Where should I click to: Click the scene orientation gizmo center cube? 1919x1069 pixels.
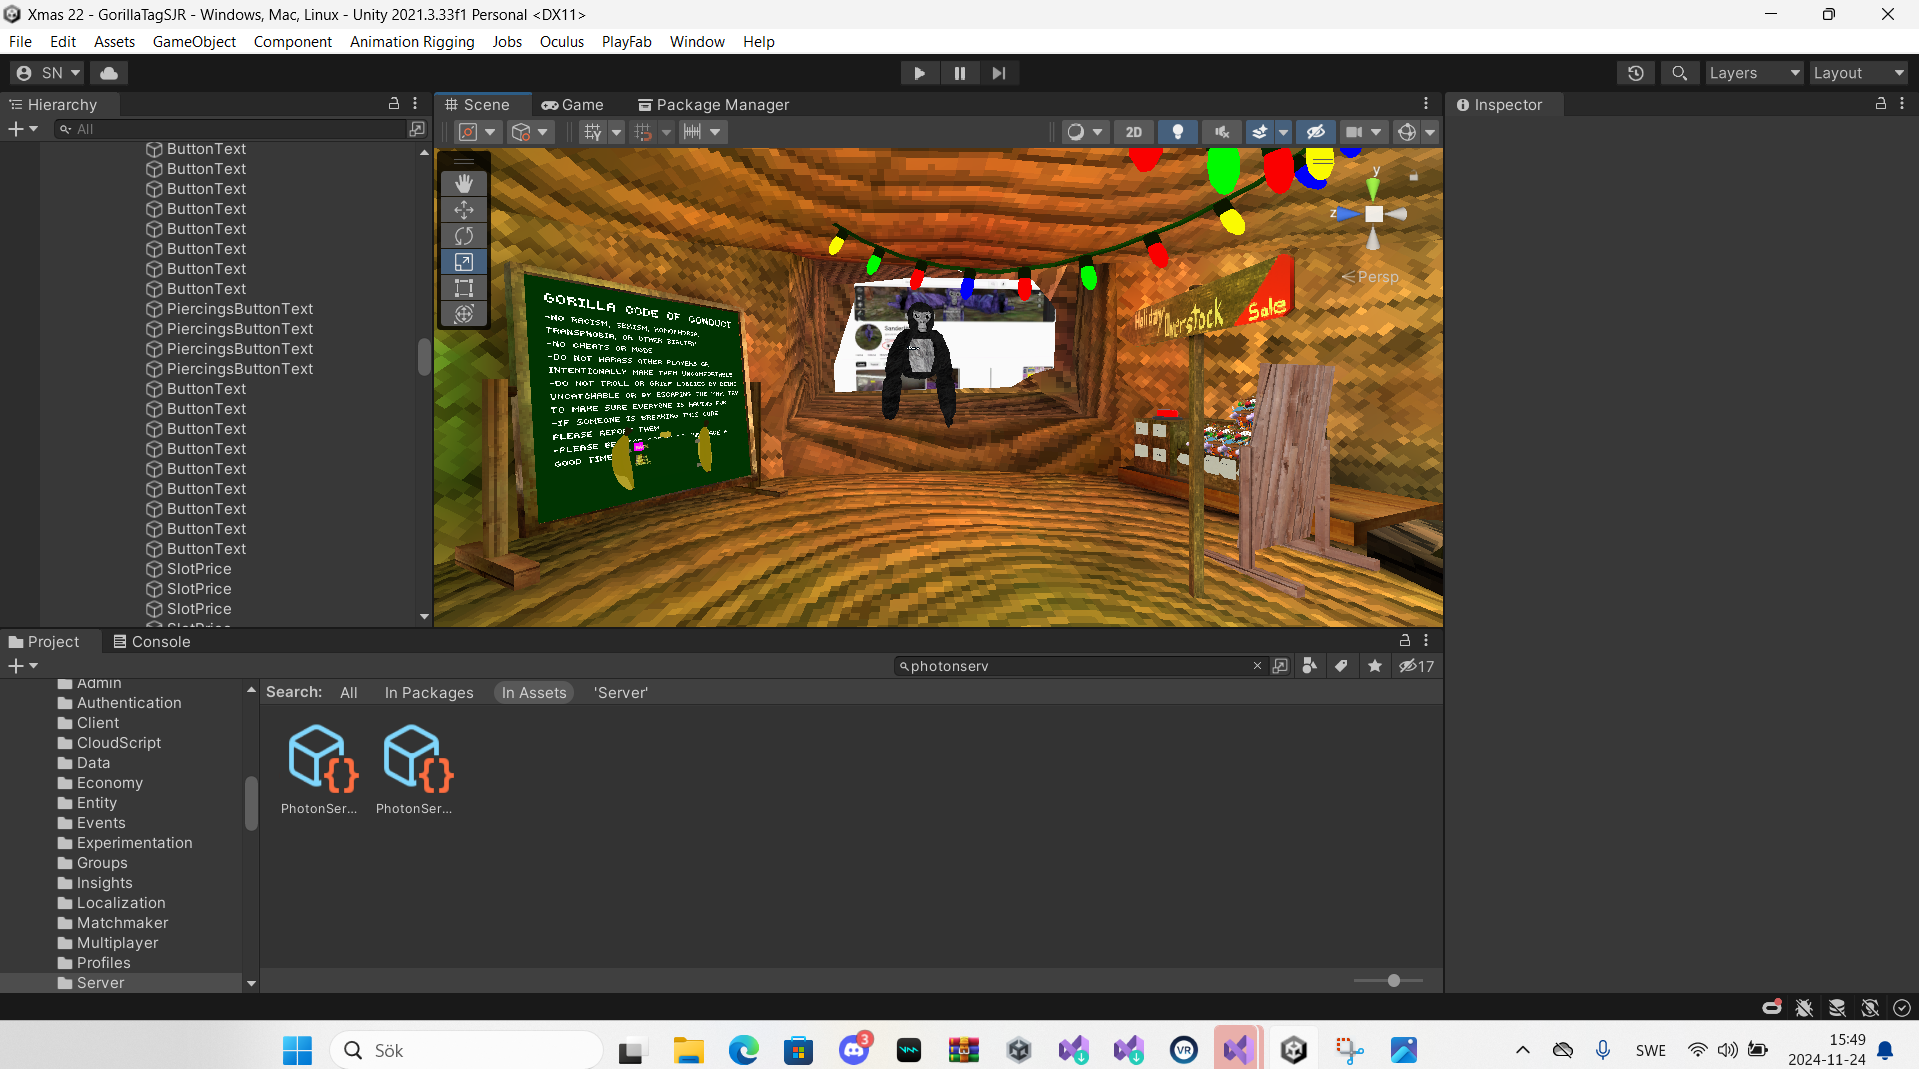click(1374, 214)
